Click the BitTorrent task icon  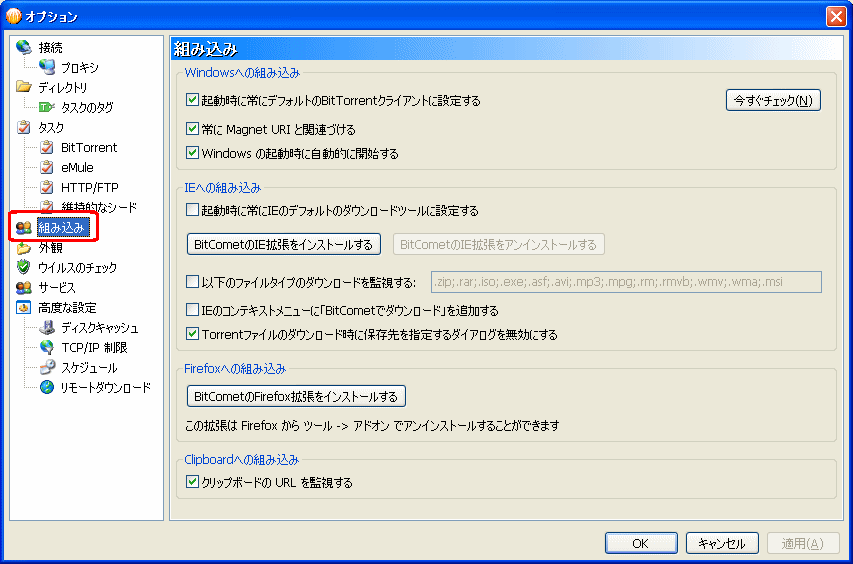47,147
